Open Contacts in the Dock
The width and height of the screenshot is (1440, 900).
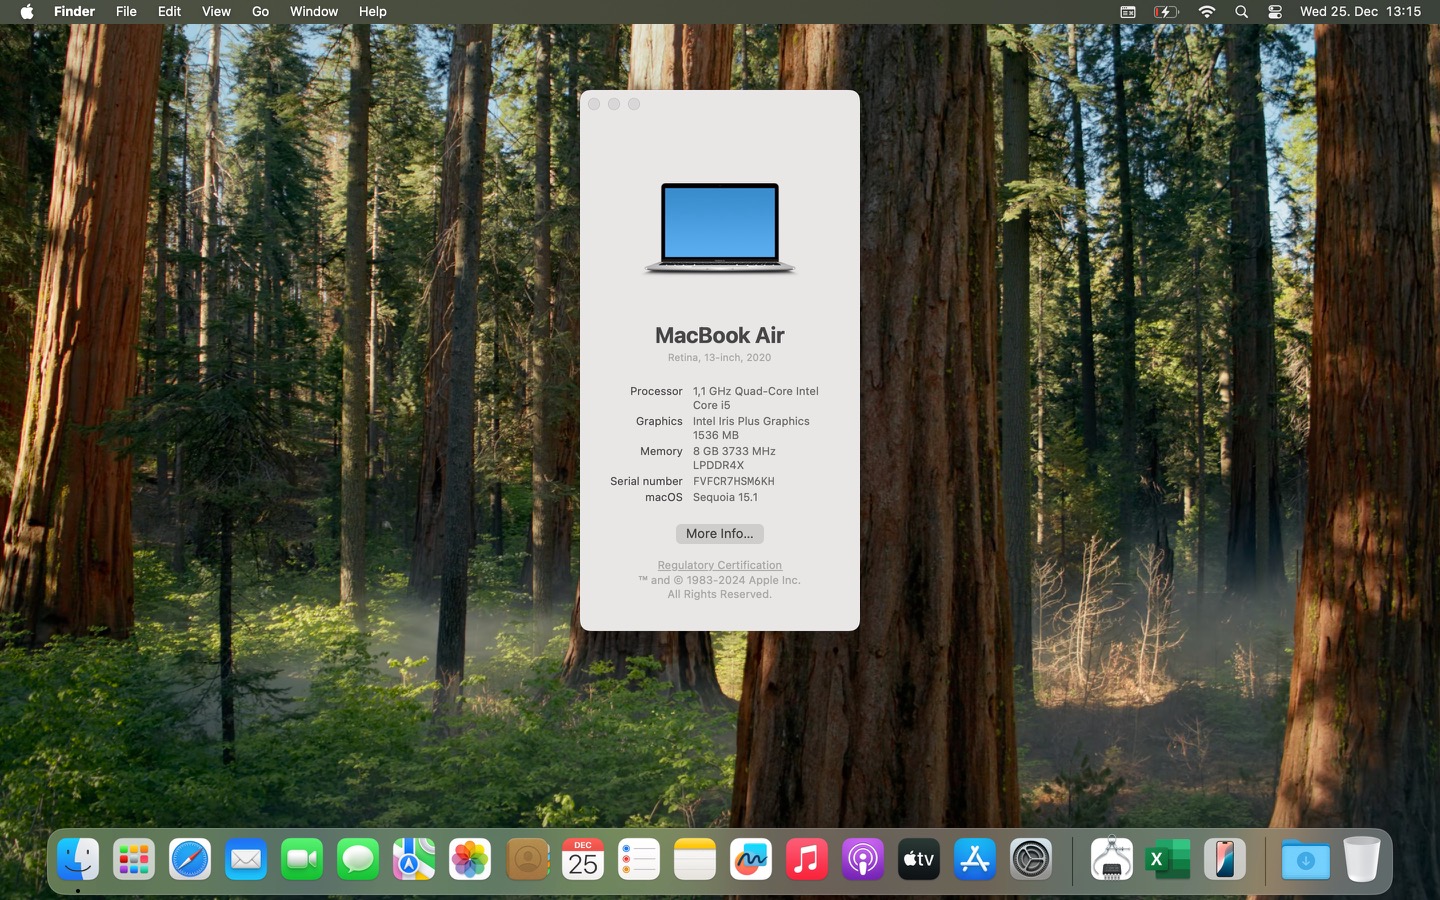527,859
